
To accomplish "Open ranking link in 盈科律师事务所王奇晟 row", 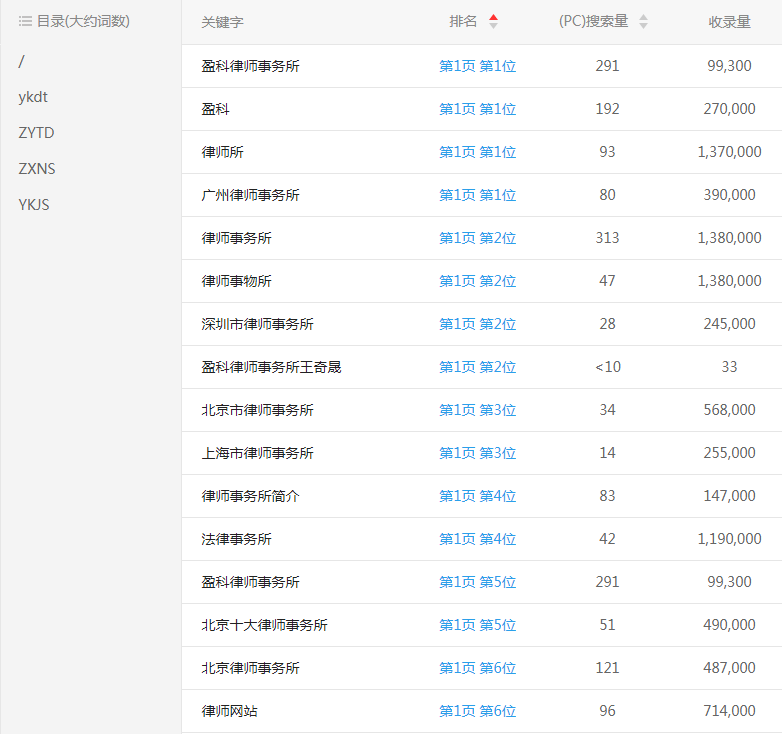I will [477, 367].
